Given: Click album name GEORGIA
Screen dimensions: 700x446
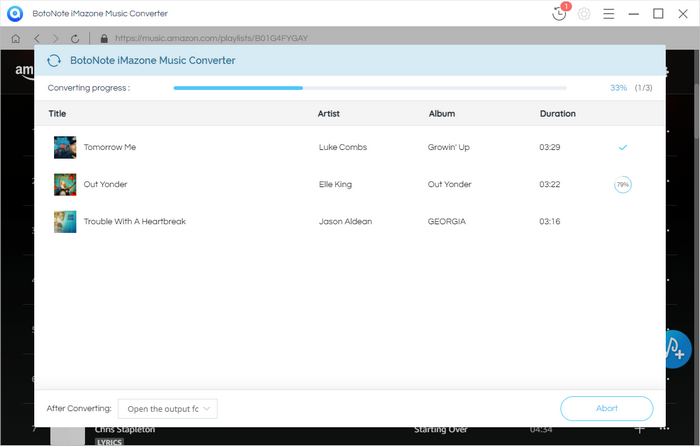Looking at the screenshot, I should tap(447, 221).
